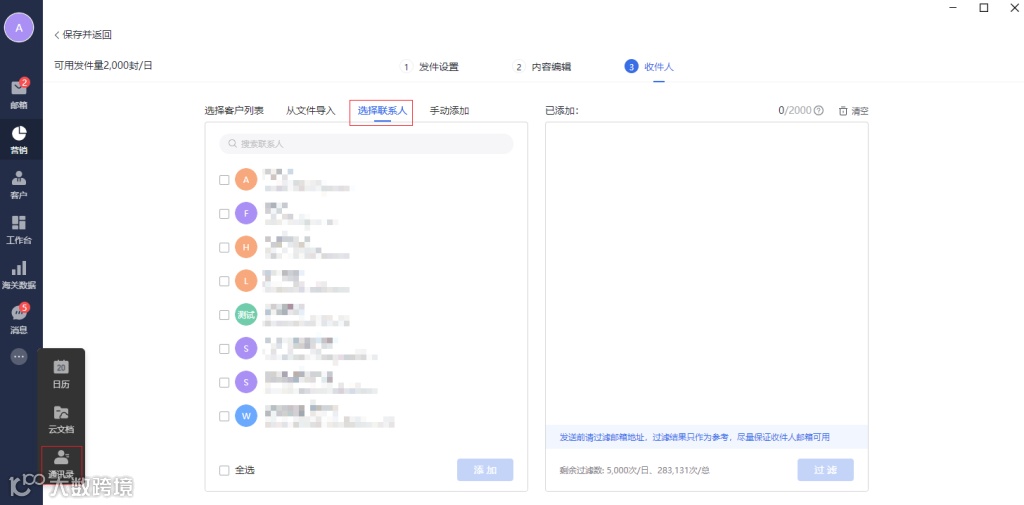
Task: Open 通讯录 address book from popup
Action: coord(61,464)
